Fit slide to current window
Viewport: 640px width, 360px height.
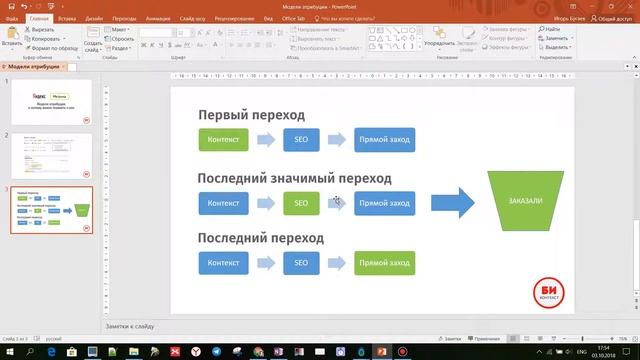coord(635,339)
